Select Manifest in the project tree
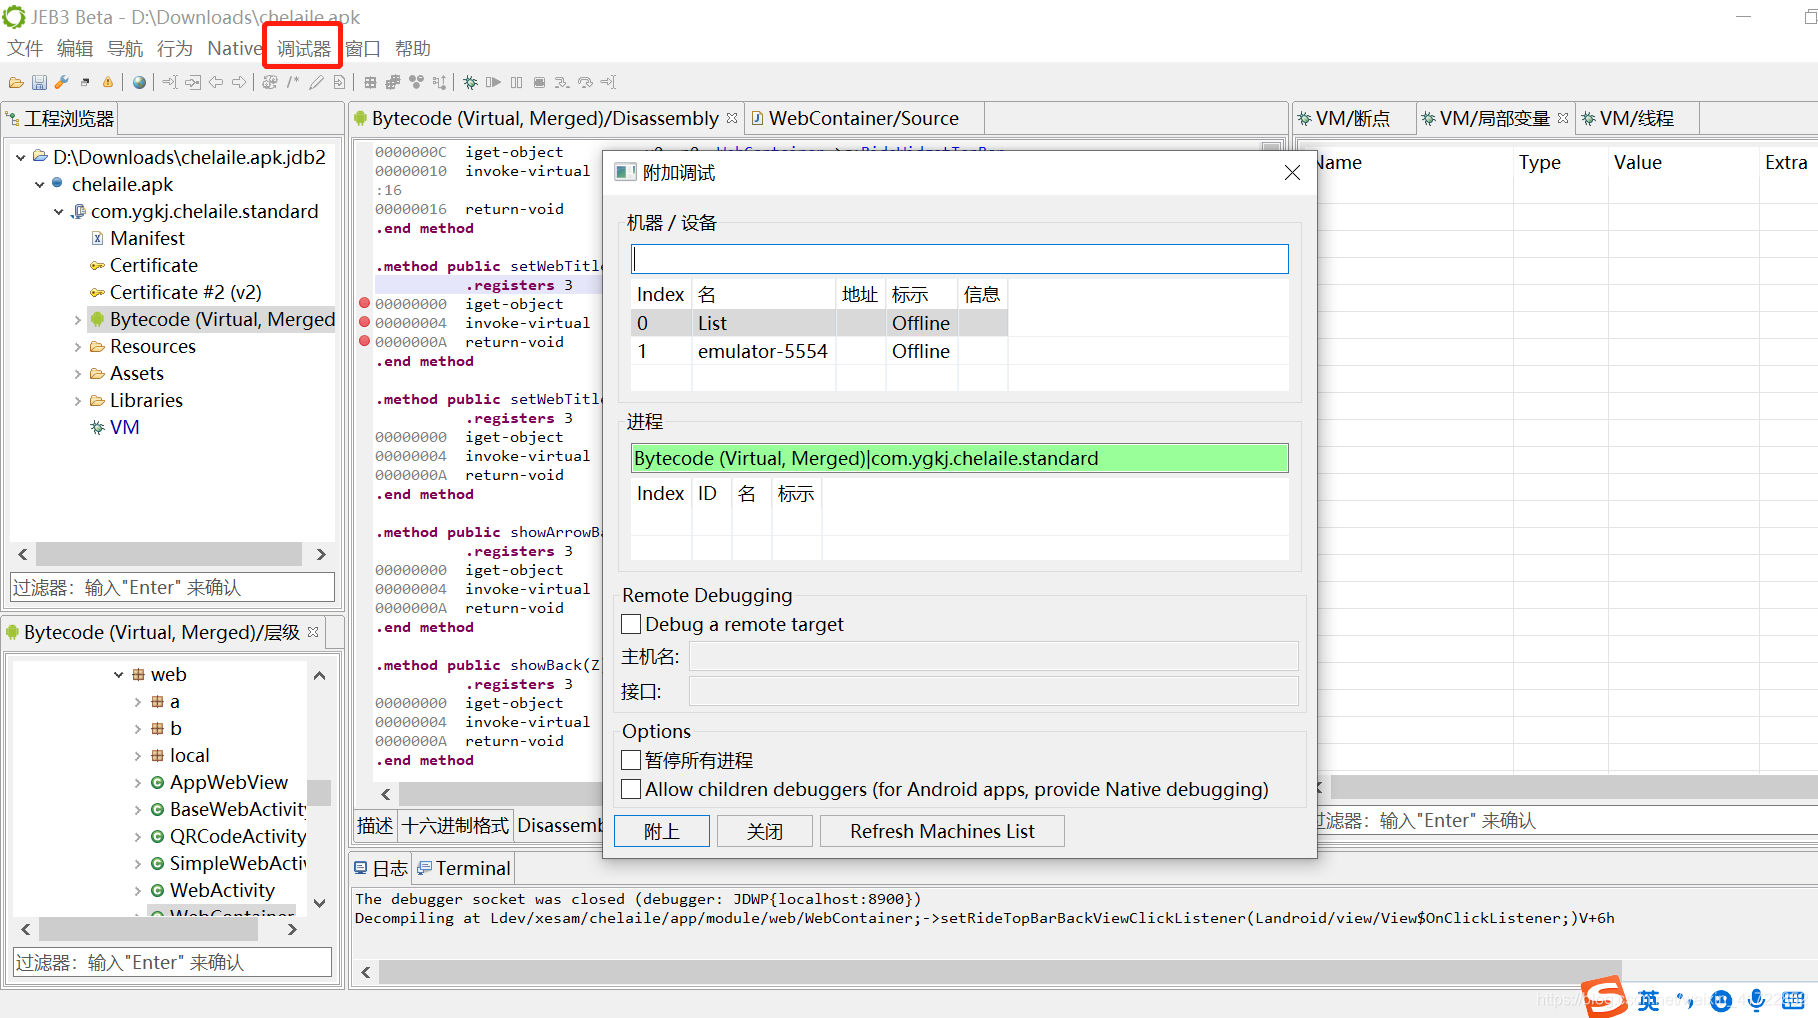This screenshot has width=1818, height=1018. tap(147, 238)
